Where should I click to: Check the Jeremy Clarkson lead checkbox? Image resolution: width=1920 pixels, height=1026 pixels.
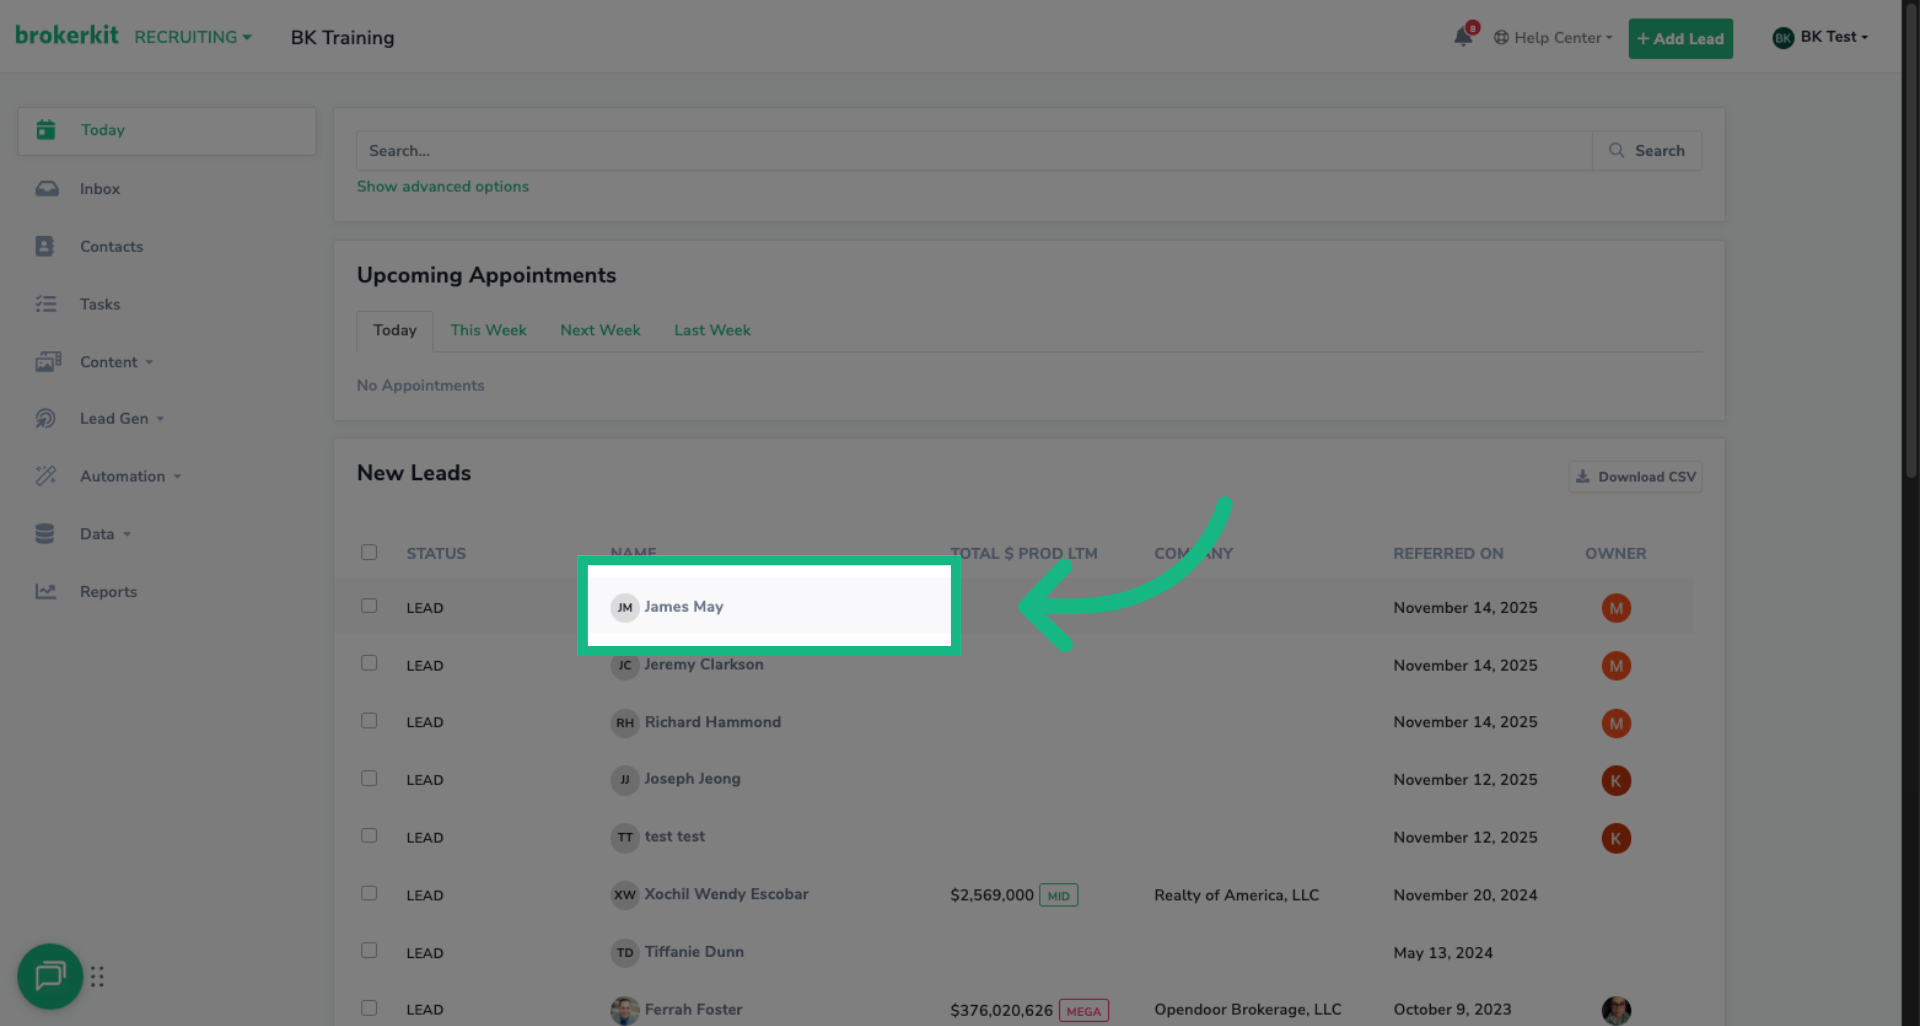[369, 663]
